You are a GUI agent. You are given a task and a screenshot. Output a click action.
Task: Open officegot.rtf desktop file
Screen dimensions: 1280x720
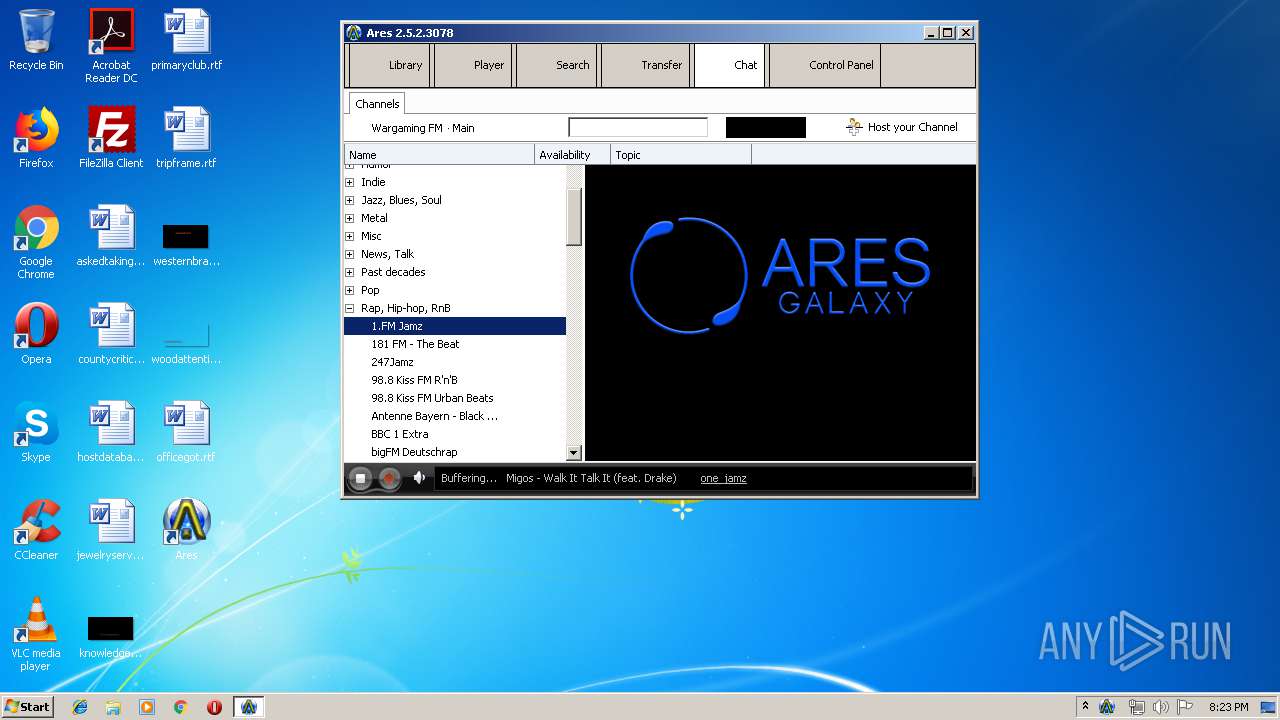(186, 432)
